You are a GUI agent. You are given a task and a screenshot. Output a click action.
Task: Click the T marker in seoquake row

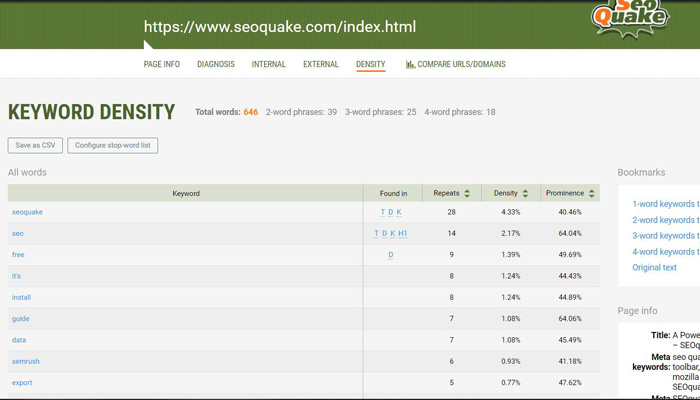383,212
